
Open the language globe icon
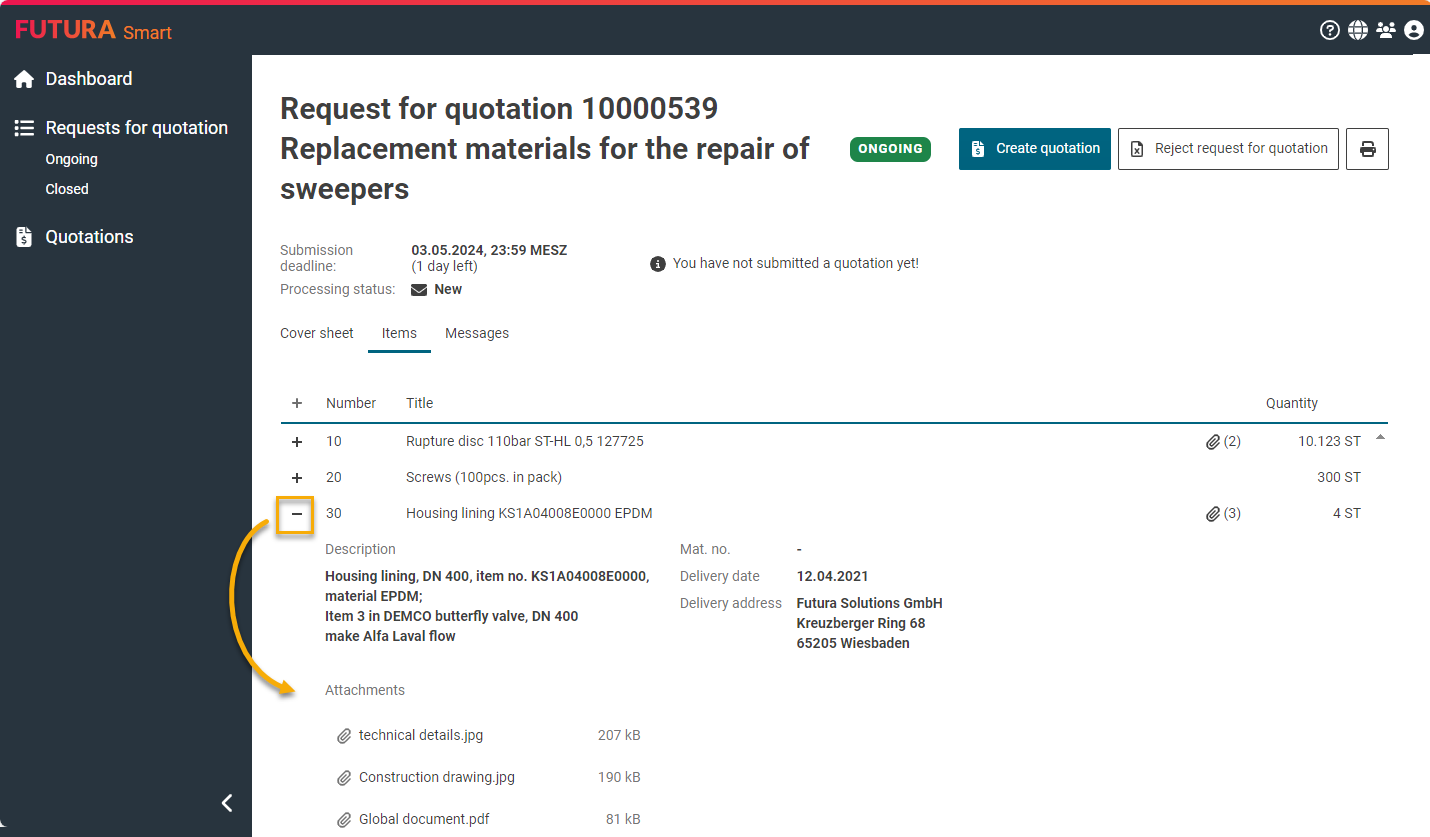tap(1357, 30)
